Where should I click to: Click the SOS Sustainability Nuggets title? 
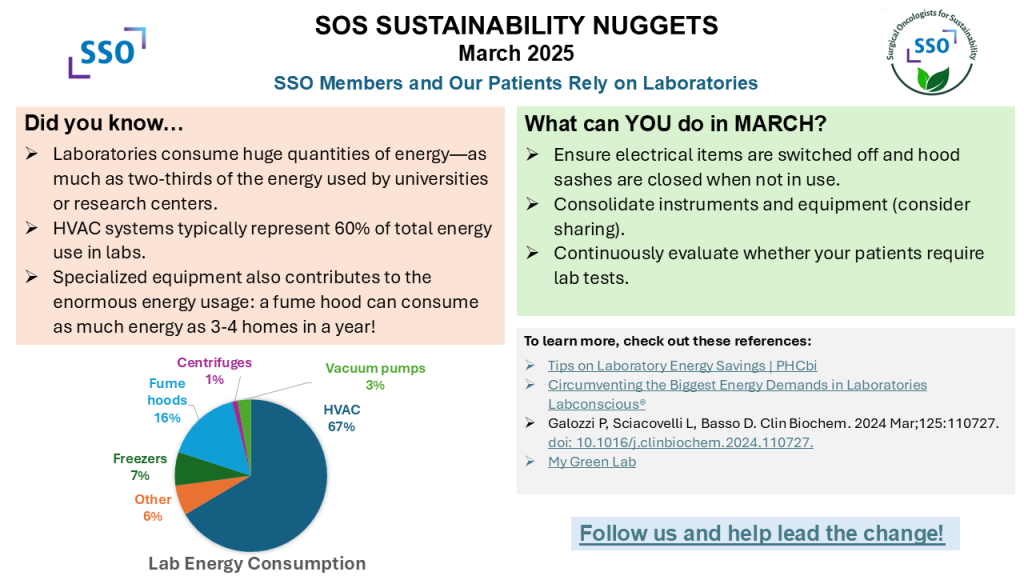click(516, 24)
